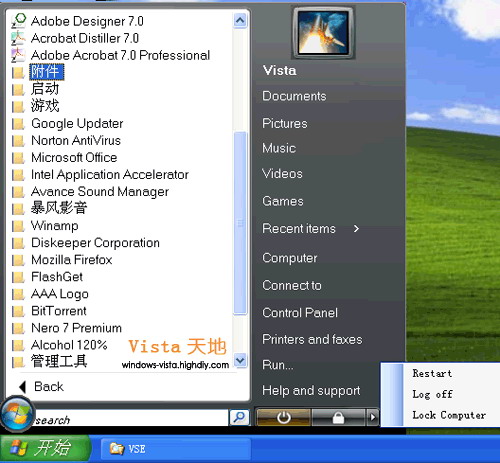Select the Recent items entry label
This screenshot has width=500, height=463.
[x=299, y=229]
